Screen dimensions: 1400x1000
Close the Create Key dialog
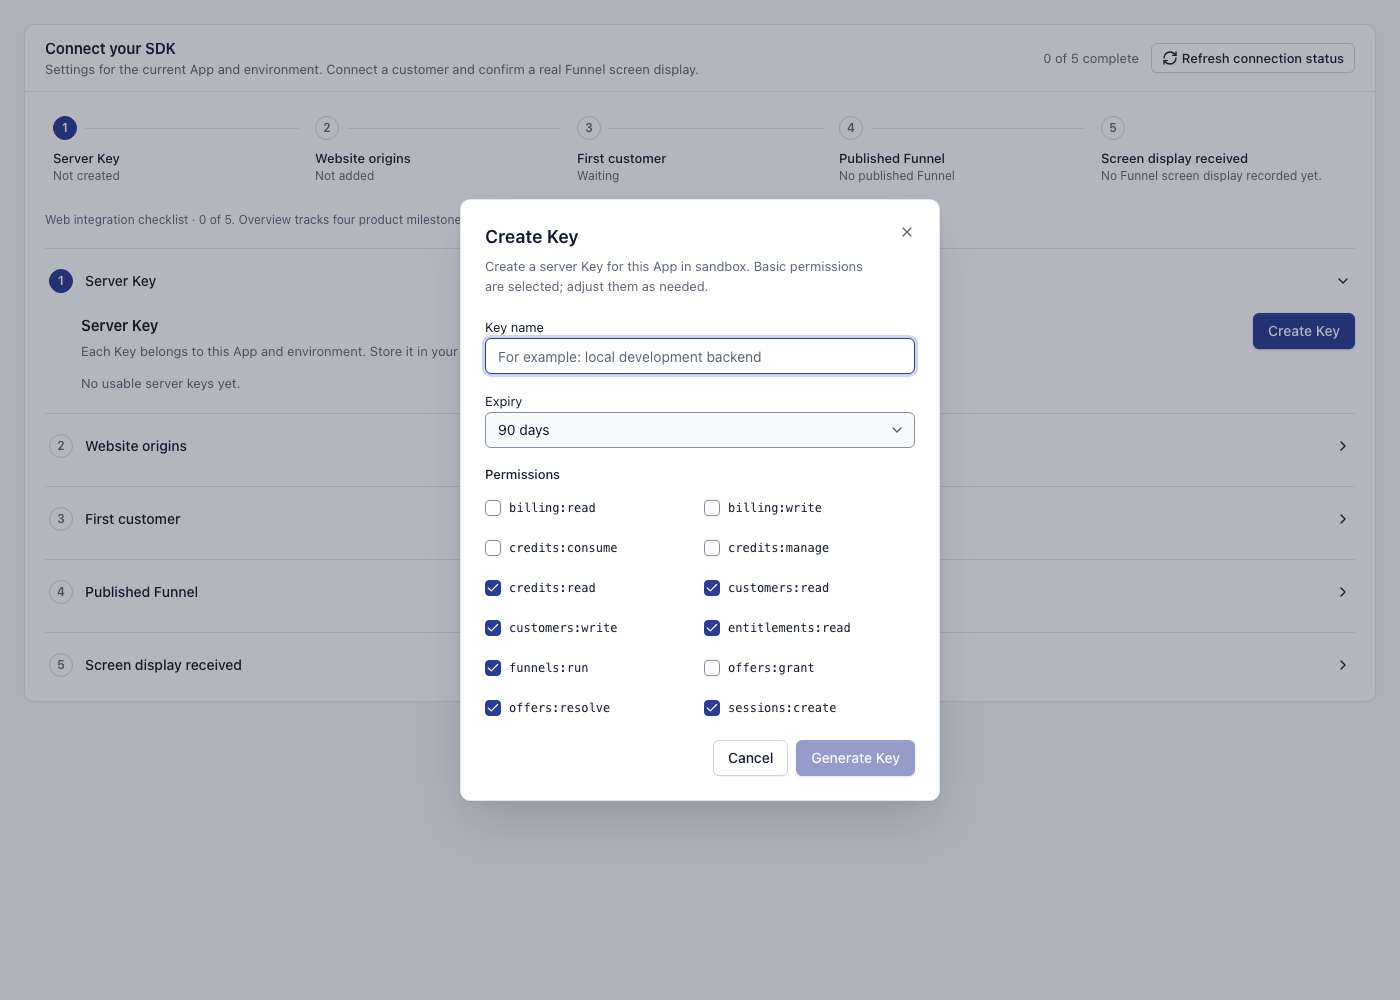[907, 232]
